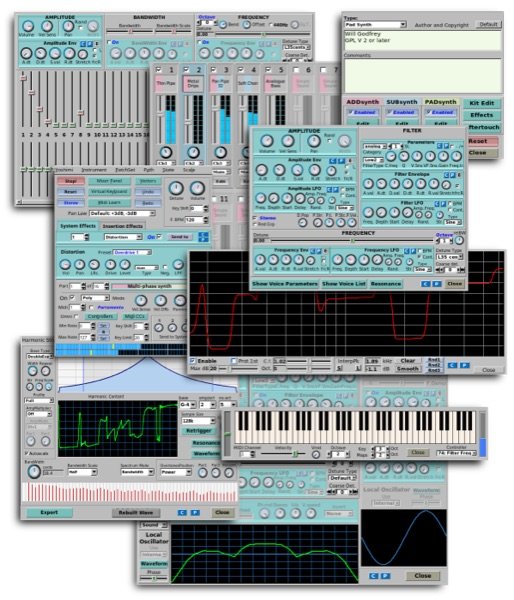Screen dimensions: 514x600
Task: Open the Spectrum Mode dropdown
Action: (x=137, y=472)
